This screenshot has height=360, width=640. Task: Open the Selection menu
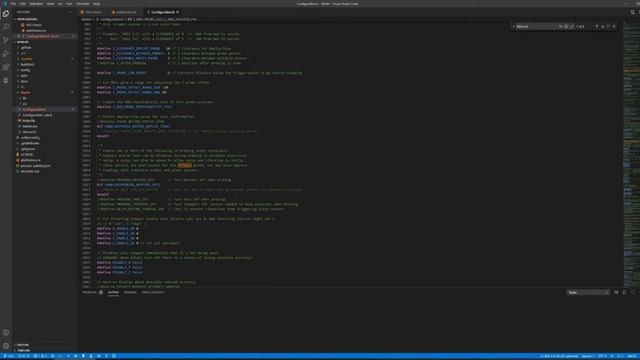coord(36,4)
